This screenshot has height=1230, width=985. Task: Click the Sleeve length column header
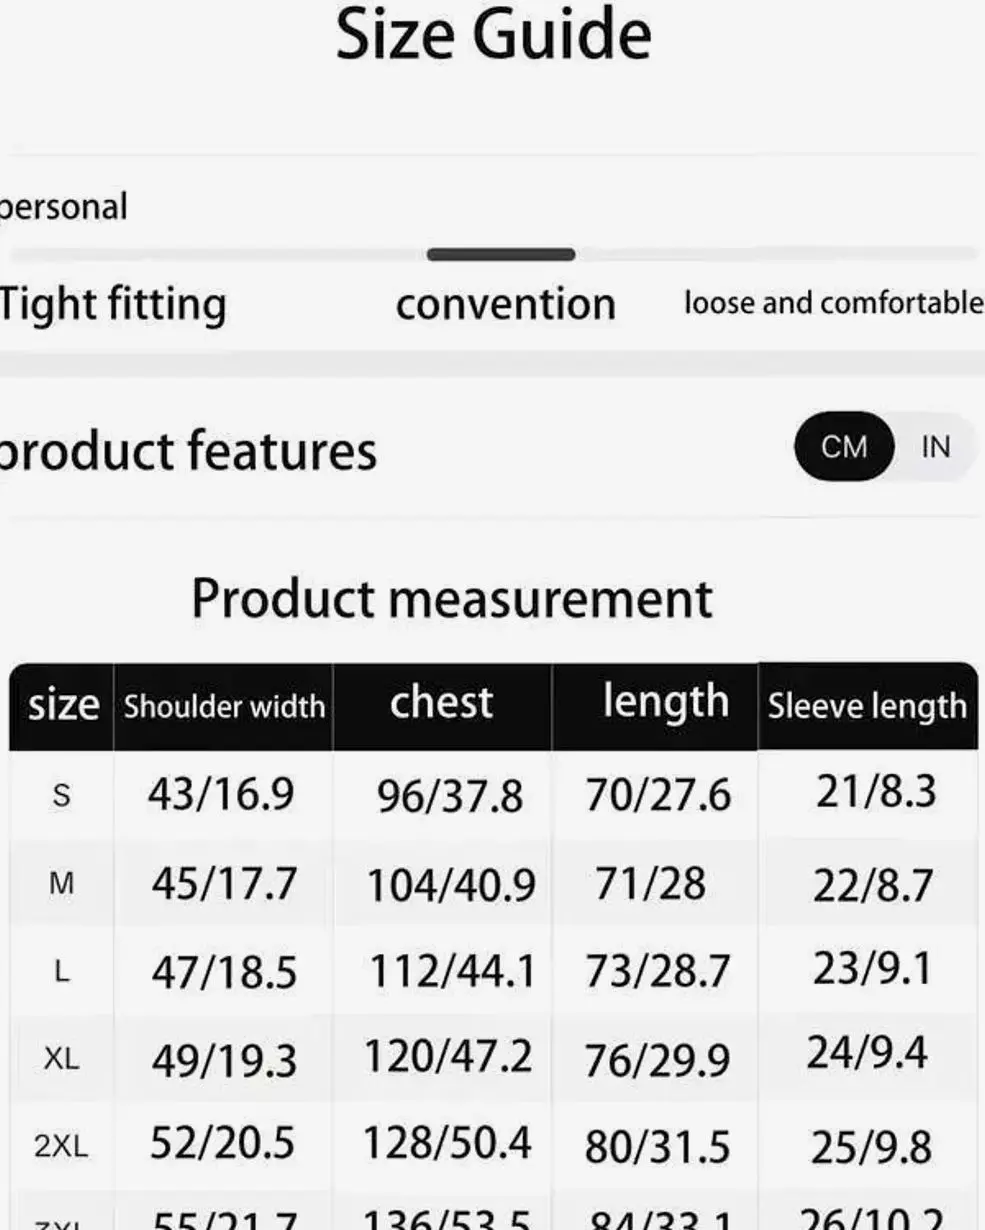coord(867,706)
